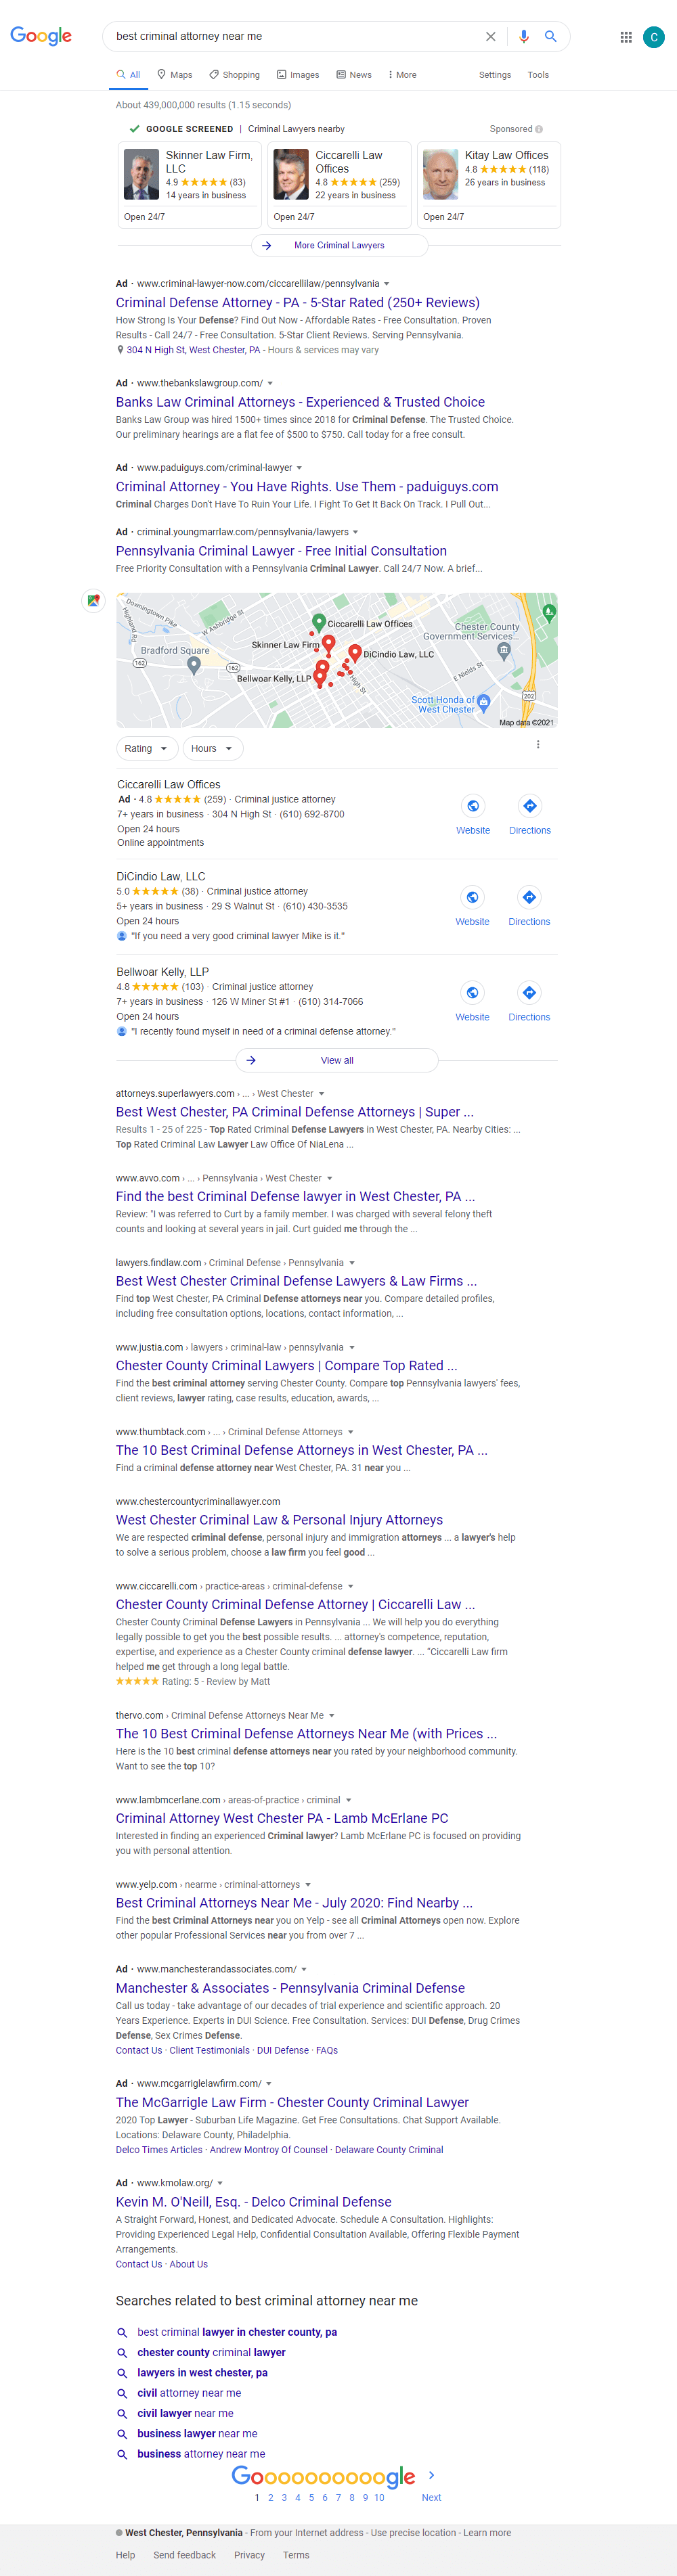Get Directions to DiCindio Law

(x=530, y=898)
